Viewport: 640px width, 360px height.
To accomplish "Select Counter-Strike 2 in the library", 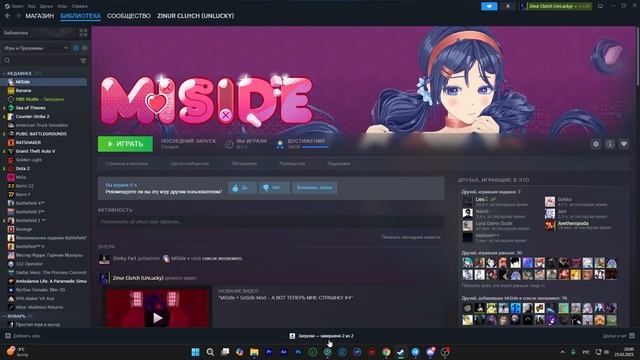I will (x=32, y=116).
